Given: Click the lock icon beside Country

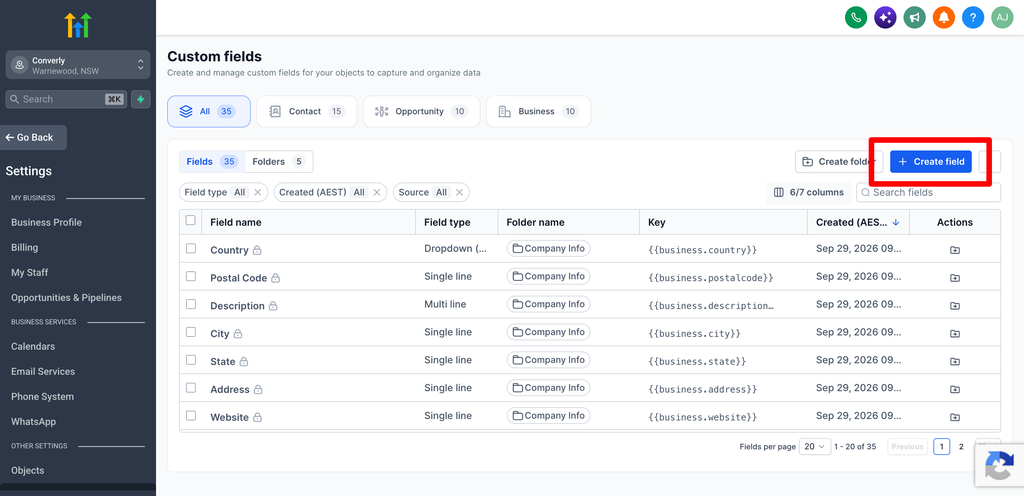Looking at the screenshot, I should (x=257, y=250).
